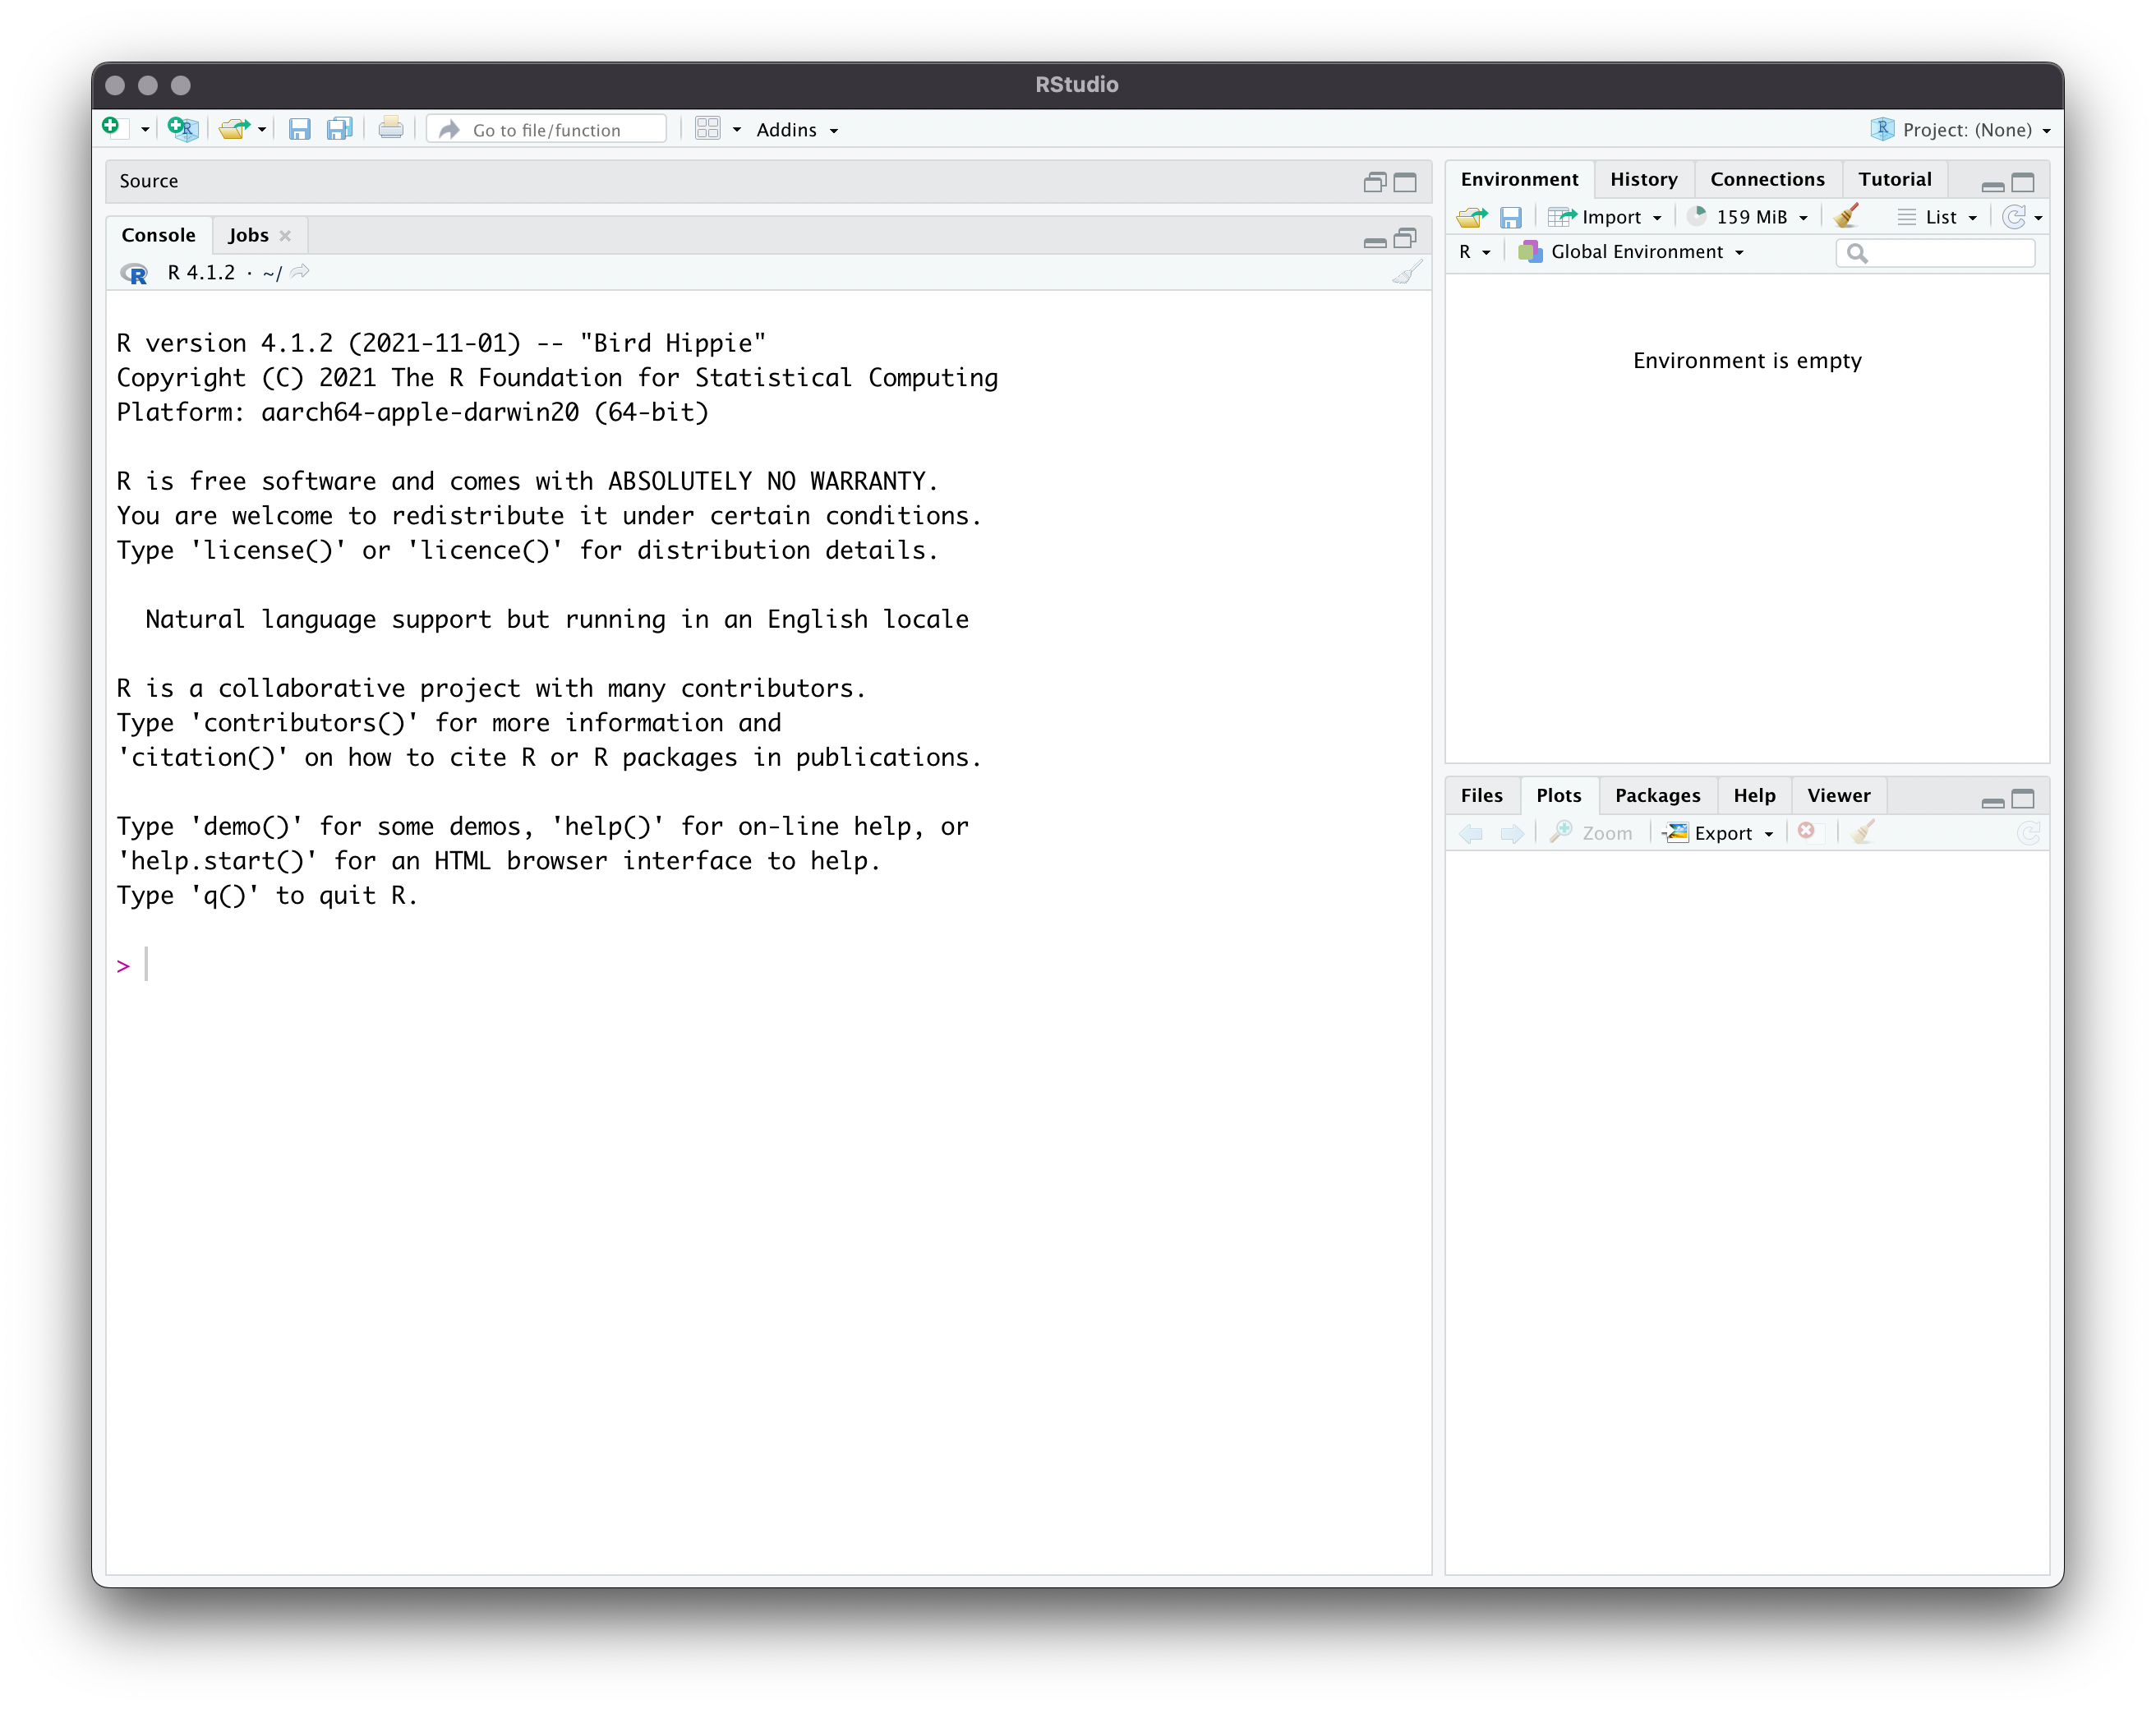Screen dimensions: 2156x1709
Task: Open the Import Dataset dropdown
Action: pos(1605,217)
